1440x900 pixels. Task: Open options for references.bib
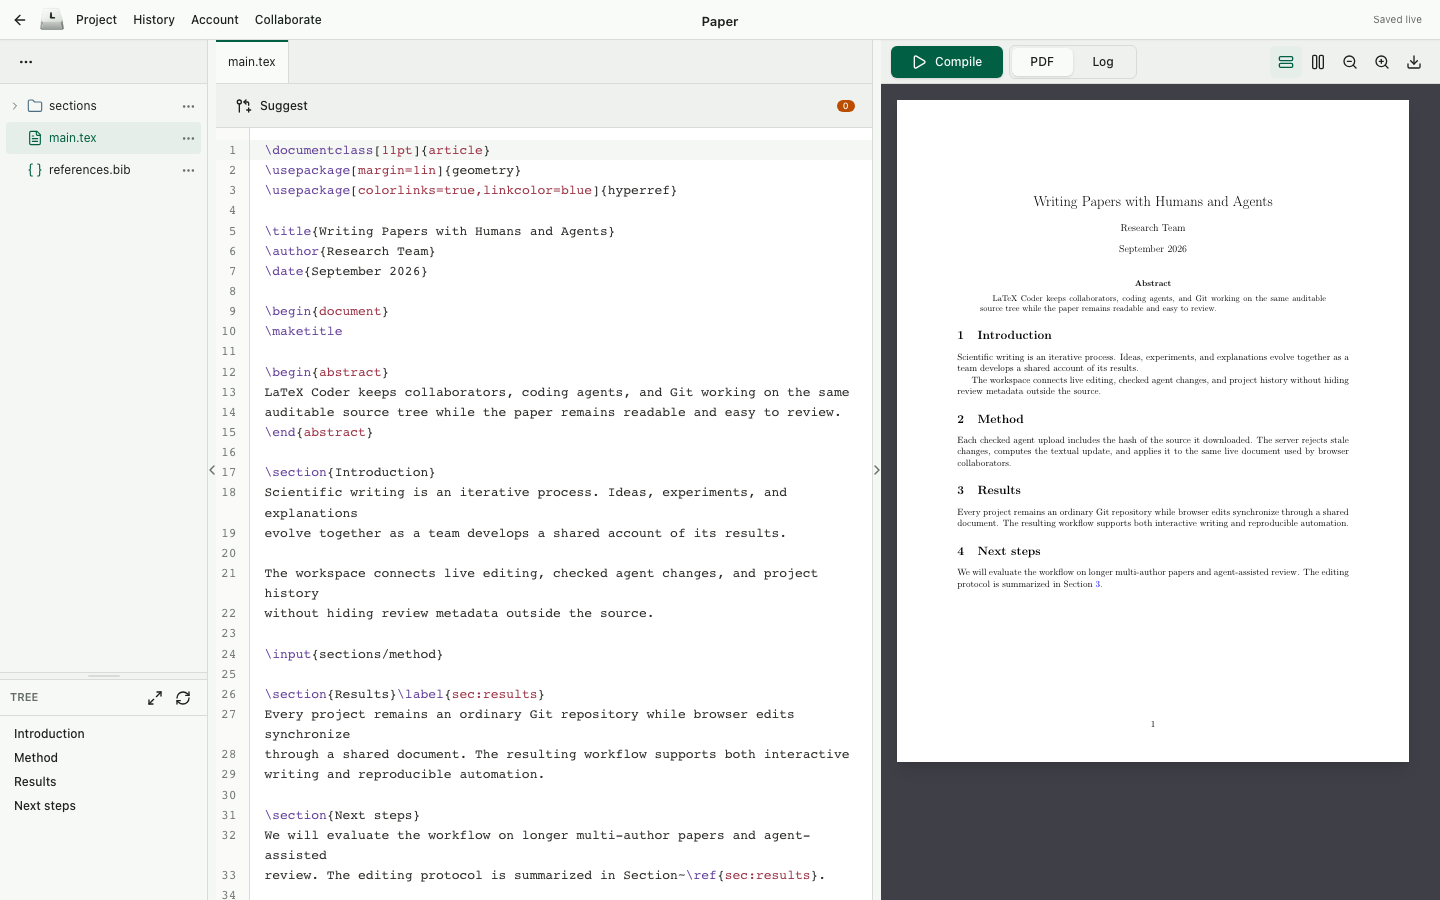[188, 170]
